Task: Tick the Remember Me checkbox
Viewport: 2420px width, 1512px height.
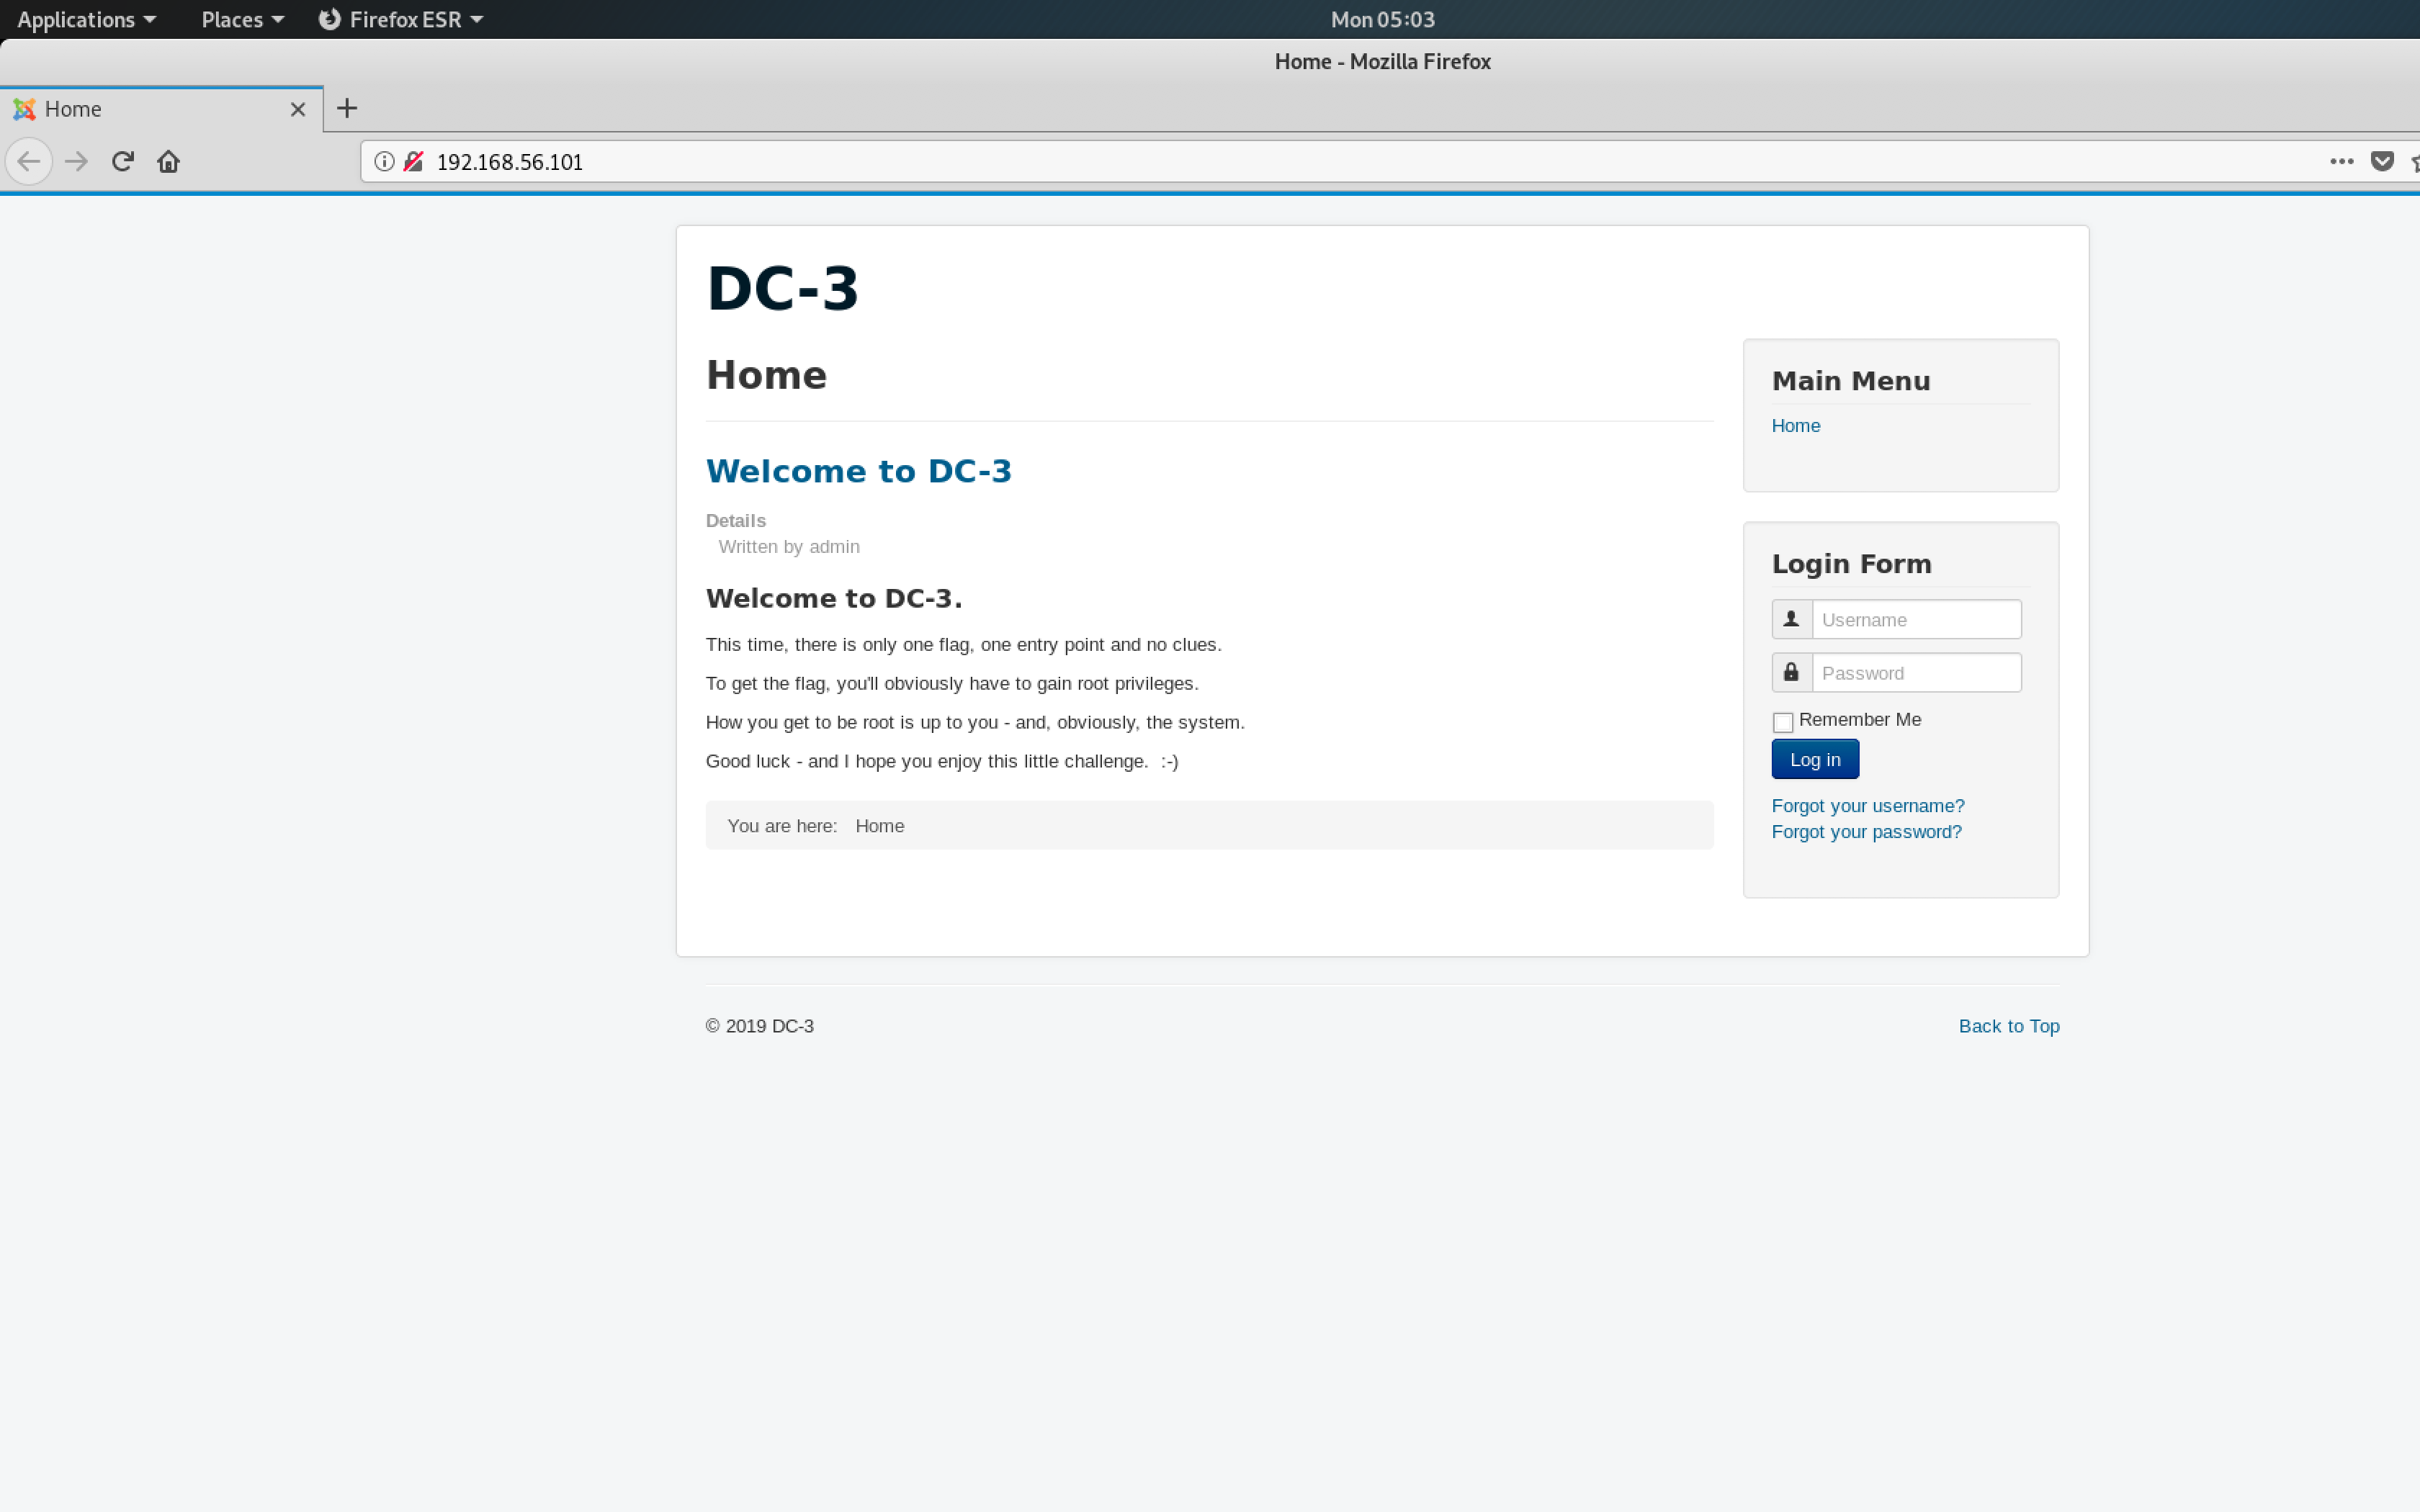Action: coord(1782,722)
